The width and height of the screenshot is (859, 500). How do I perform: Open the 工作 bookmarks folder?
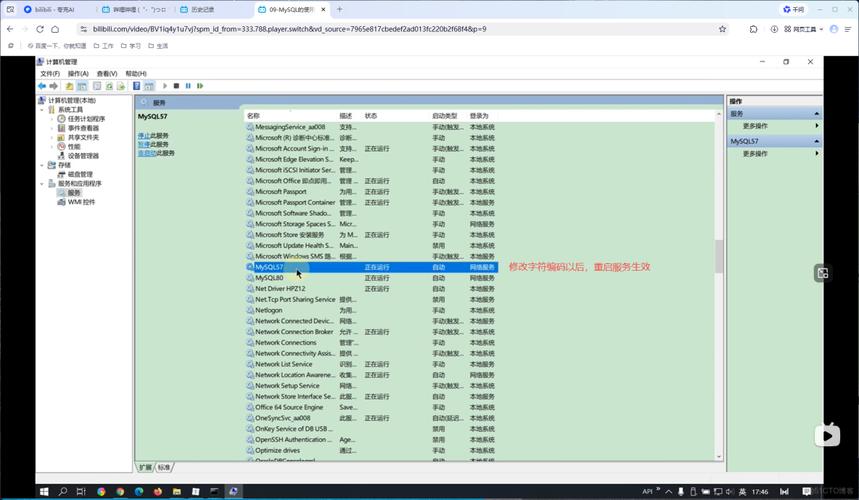[x=104, y=45]
